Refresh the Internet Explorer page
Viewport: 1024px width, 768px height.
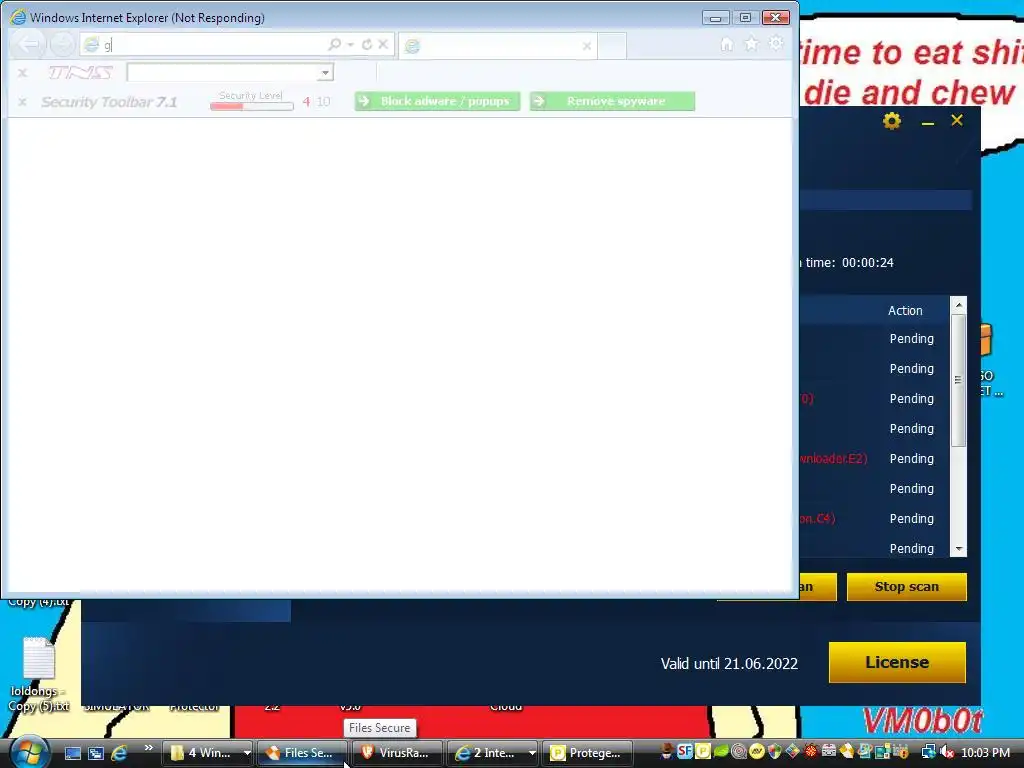pyautogui.click(x=367, y=44)
